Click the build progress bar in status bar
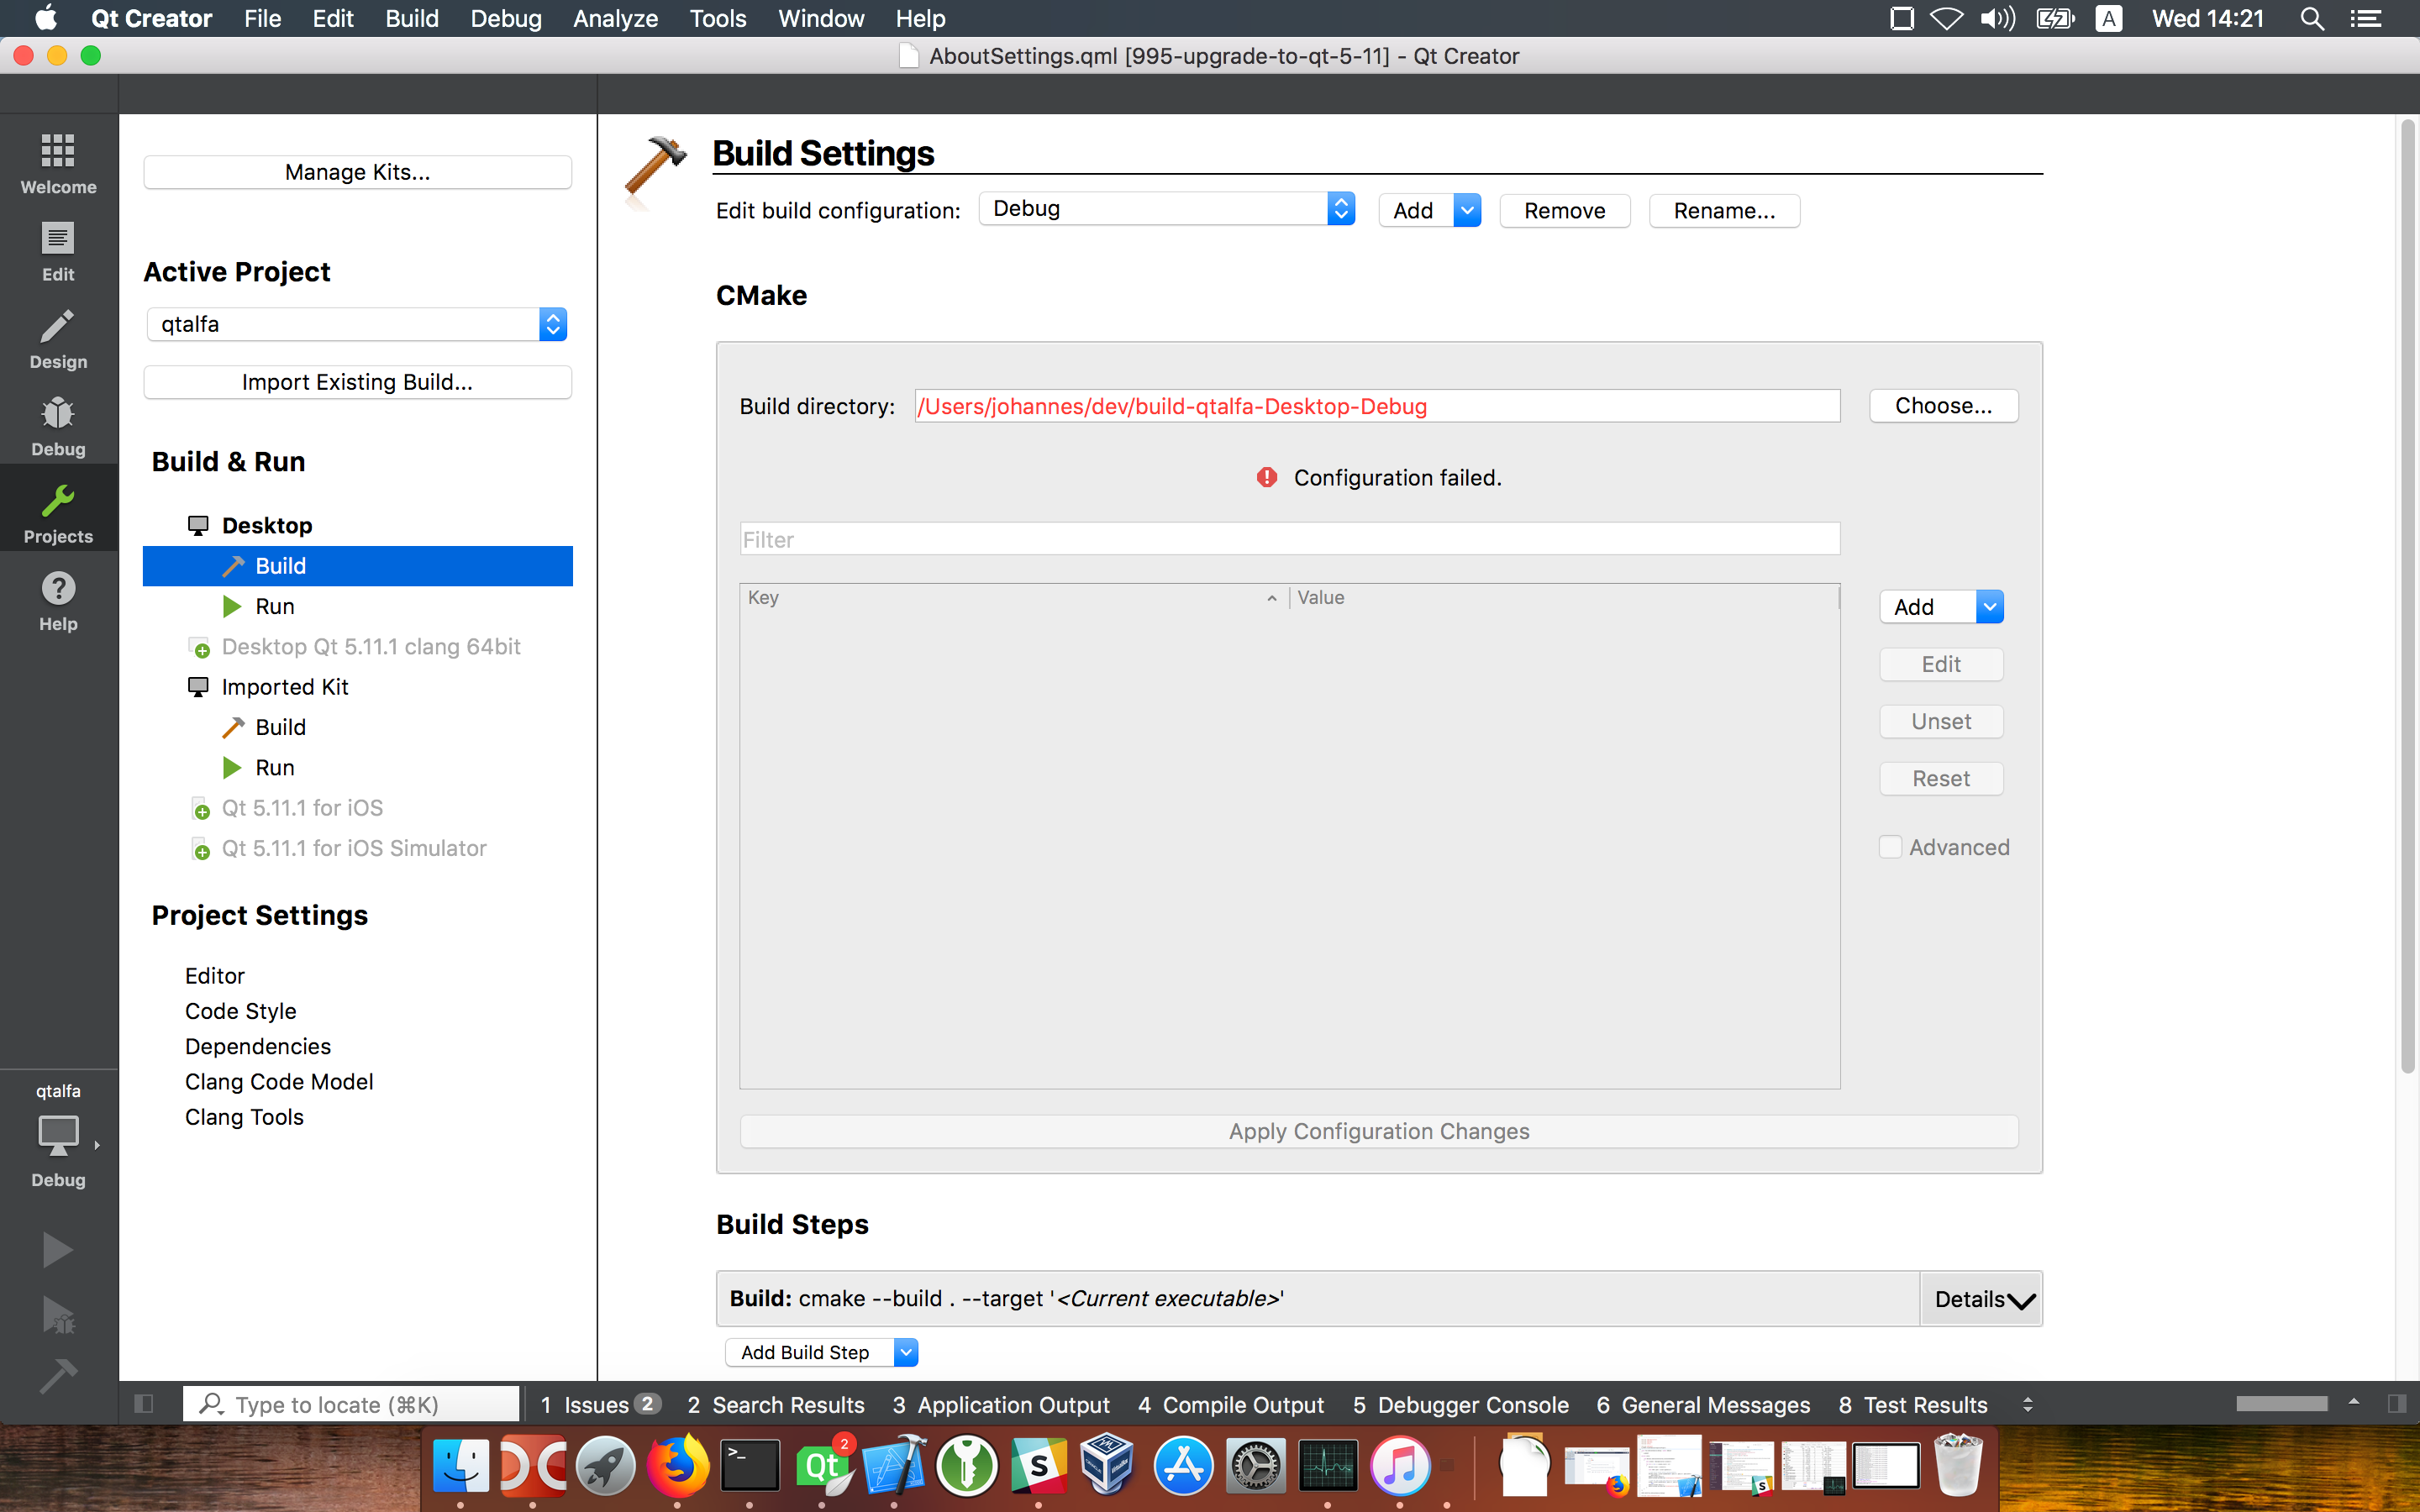This screenshot has height=1512, width=2420. [2282, 1404]
